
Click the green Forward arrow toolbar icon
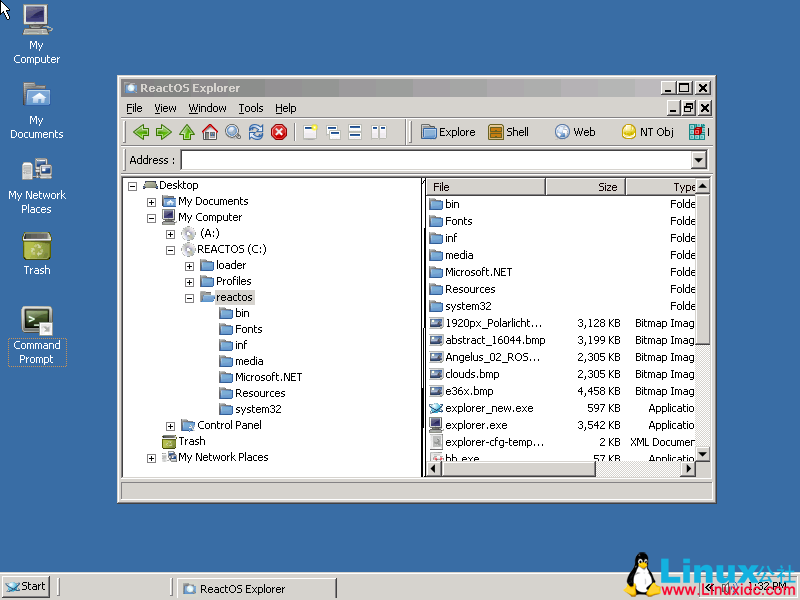164,132
